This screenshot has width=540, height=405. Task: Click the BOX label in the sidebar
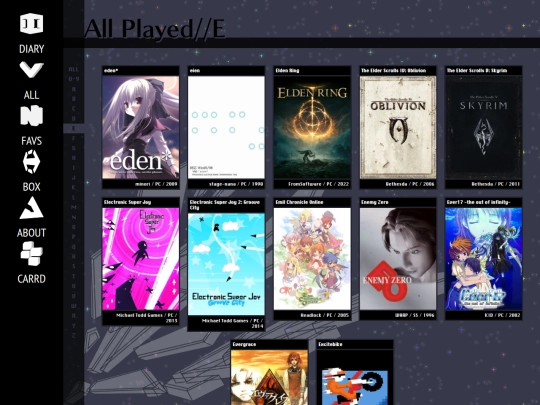31,187
